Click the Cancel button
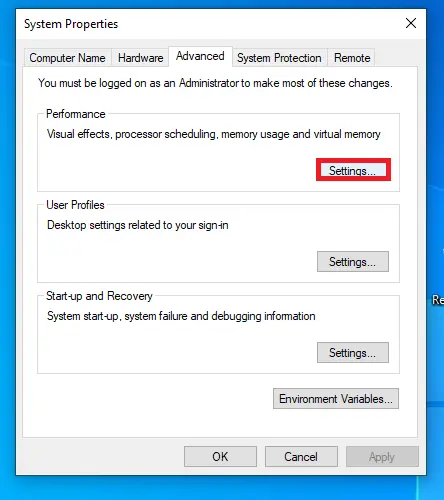The image size is (444, 500). click(x=301, y=457)
